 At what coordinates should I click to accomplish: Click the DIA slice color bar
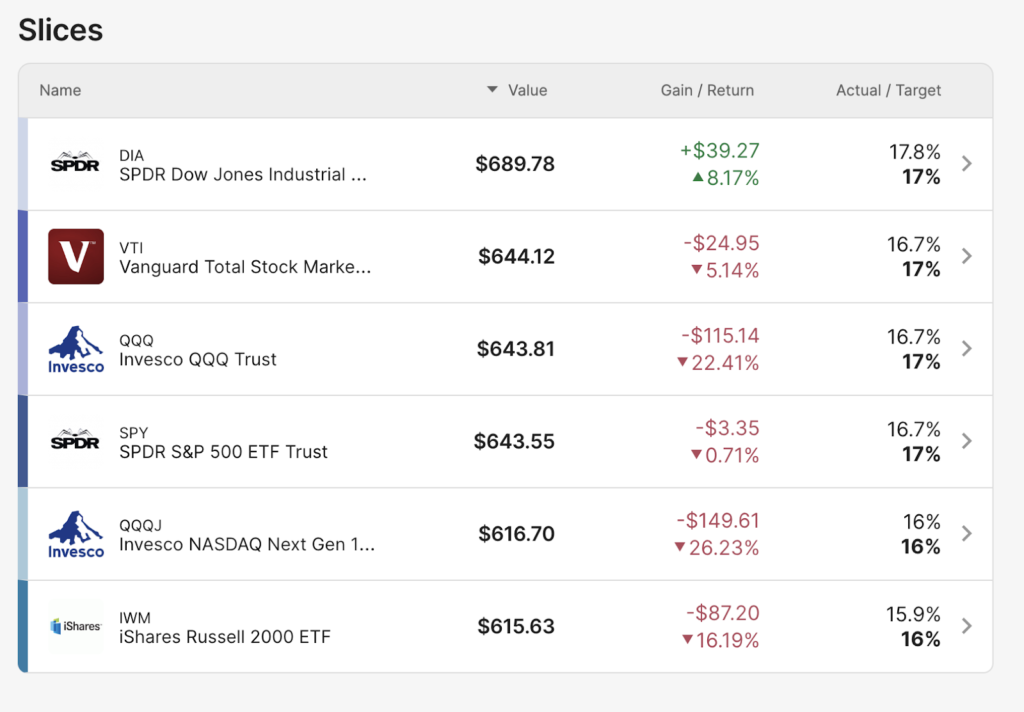[x=23, y=164]
